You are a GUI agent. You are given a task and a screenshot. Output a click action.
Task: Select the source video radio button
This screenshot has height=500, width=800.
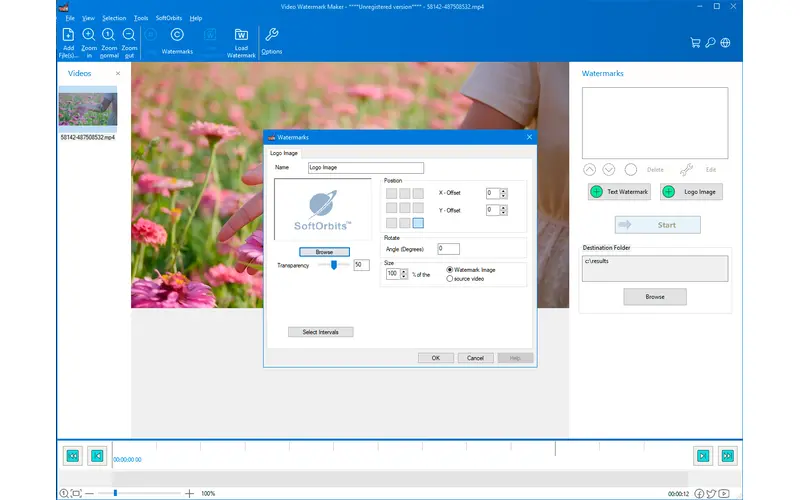pos(450,279)
